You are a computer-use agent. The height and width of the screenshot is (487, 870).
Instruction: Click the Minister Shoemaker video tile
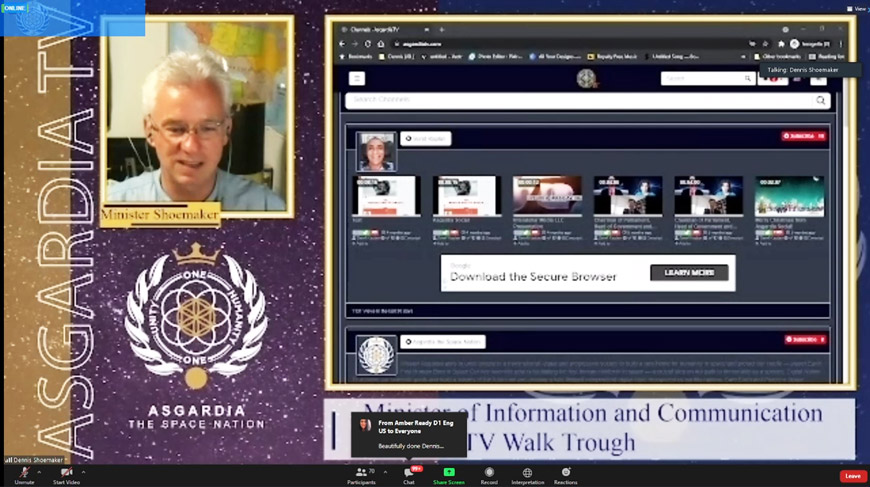click(197, 116)
